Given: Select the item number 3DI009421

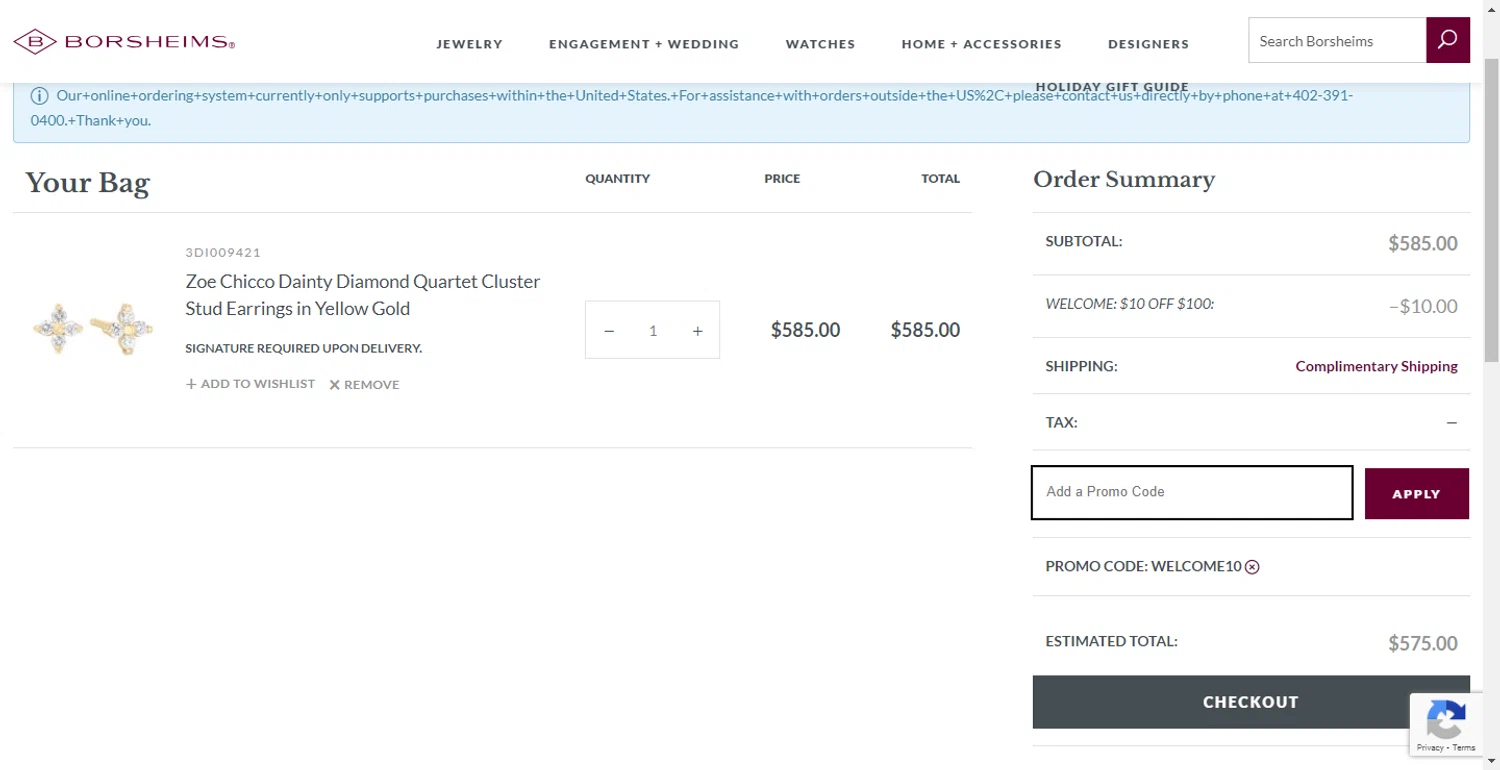Looking at the screenshot, I should coord(223,252).
